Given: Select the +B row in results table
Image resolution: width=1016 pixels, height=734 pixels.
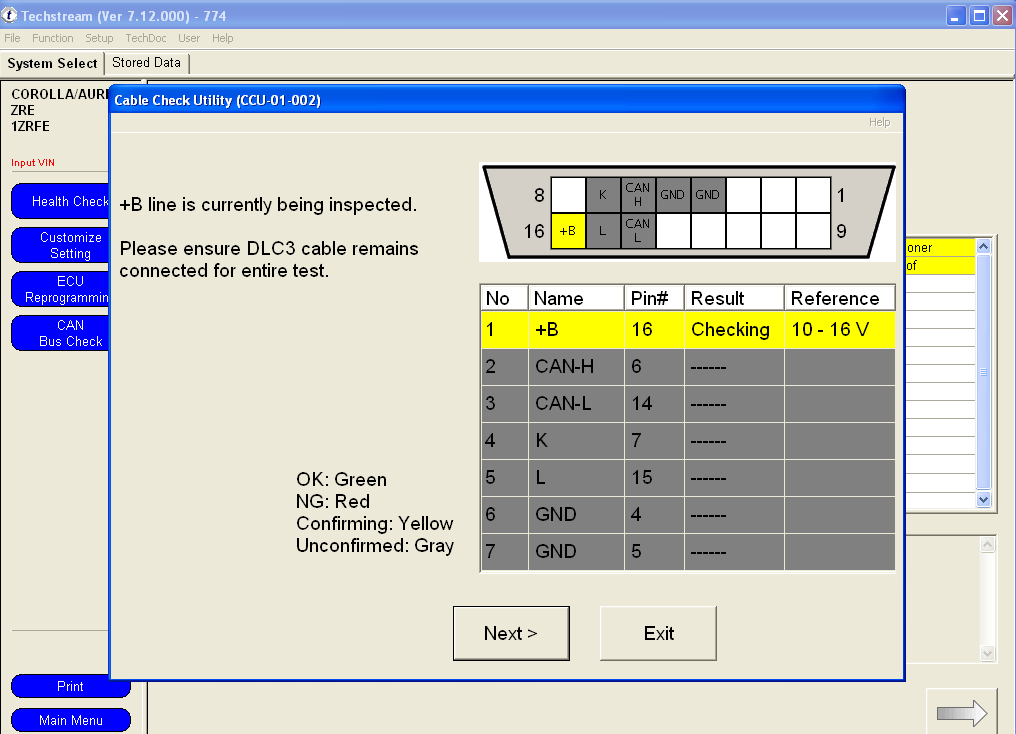Looking at the screenshot, I should tap(687, 330).
